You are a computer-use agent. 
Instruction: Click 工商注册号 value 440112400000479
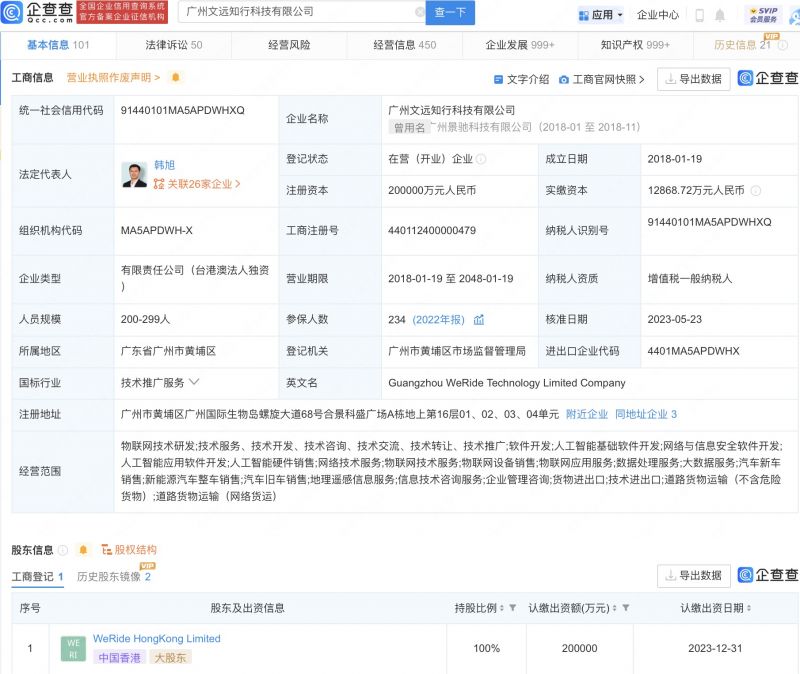(x=432, y=231)
